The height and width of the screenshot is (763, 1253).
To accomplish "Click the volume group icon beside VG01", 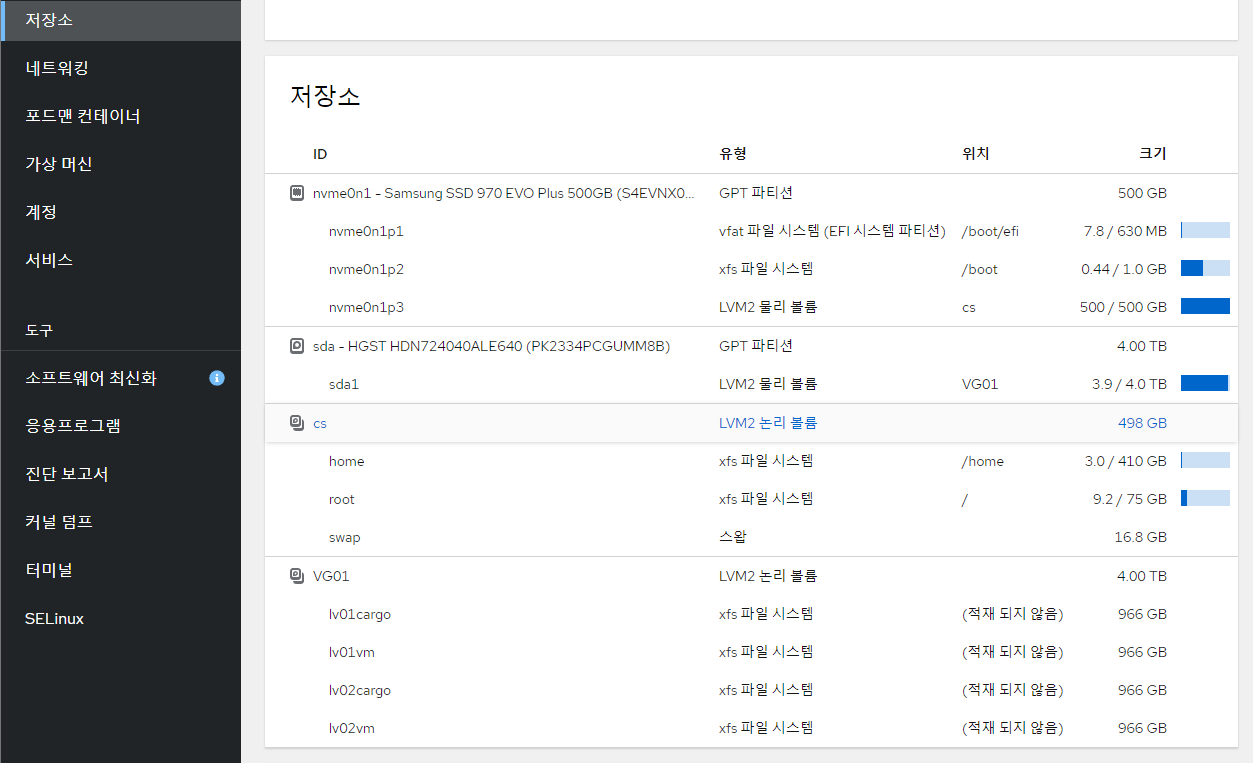I will coord(296,576).
